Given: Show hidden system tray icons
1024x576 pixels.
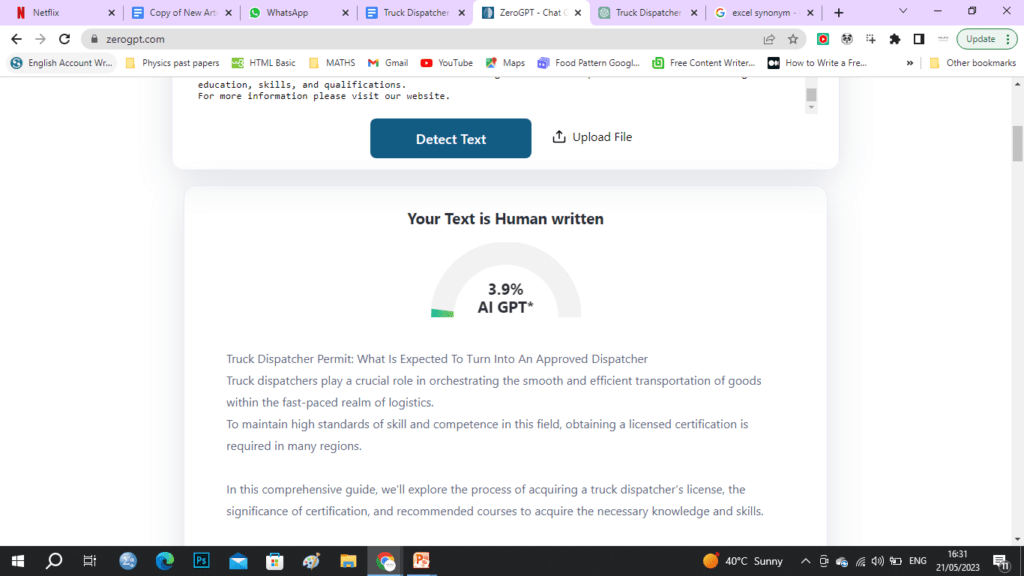Looking at the screenshot, I should [x=806, y=561].
